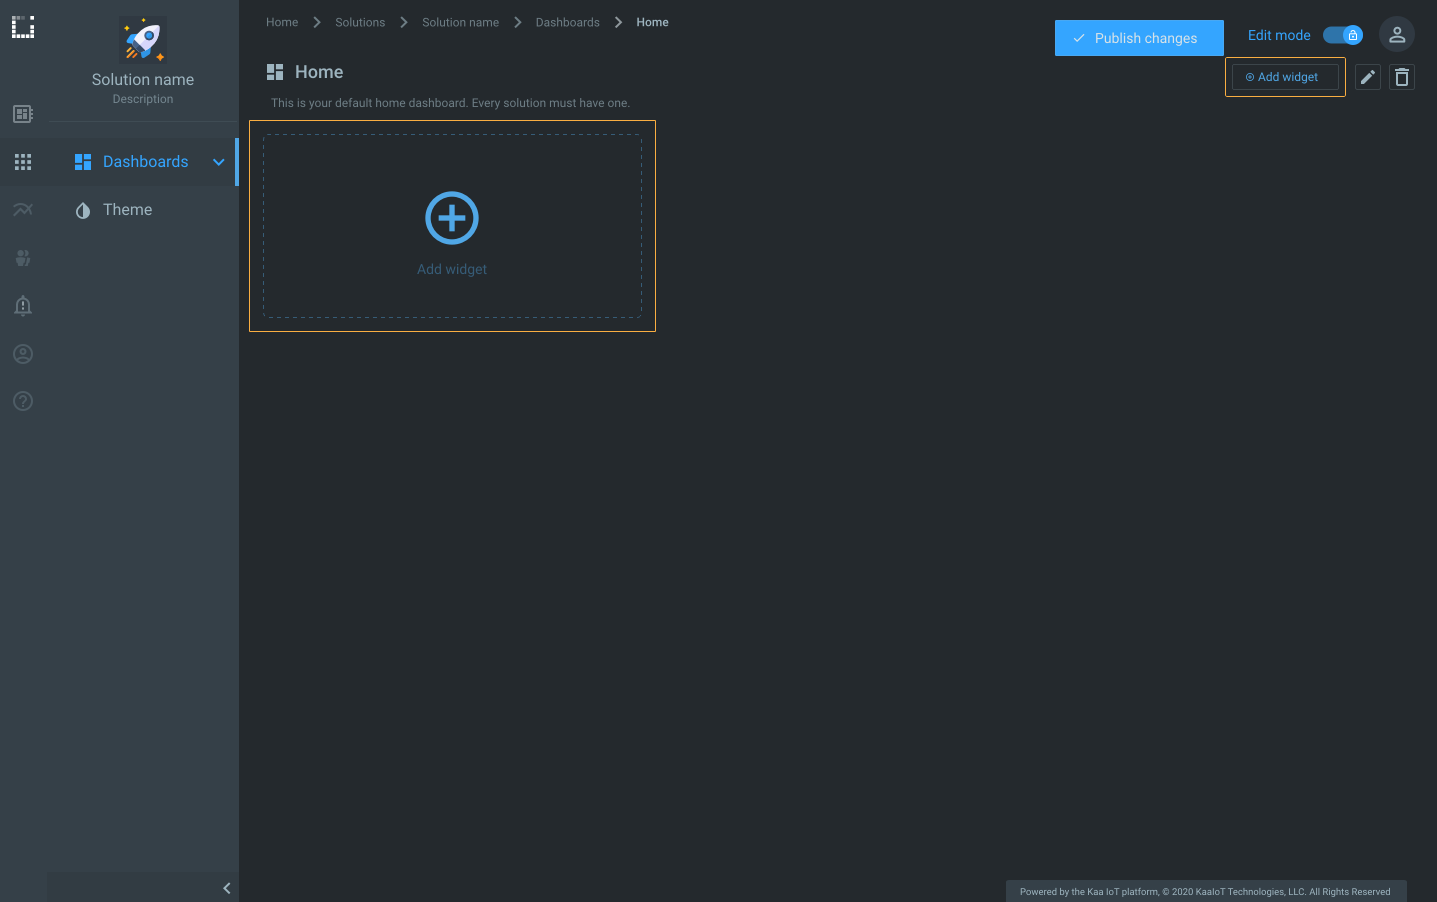Toggle Edit mode switch off
Image resolution: width=1437 pixels, height=902 pixels.
tap(1343, 35)
